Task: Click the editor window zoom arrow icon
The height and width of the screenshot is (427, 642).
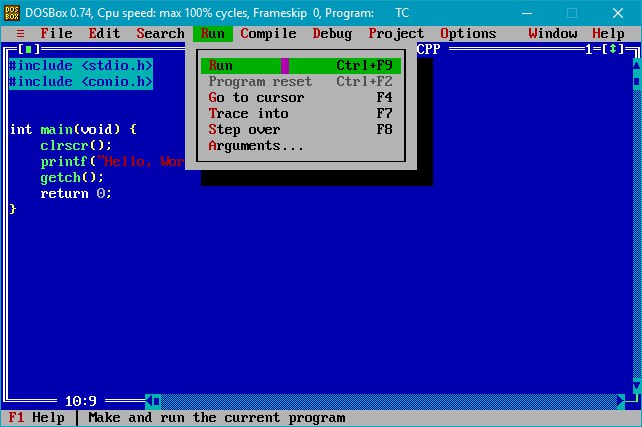Action: [613, 49]
